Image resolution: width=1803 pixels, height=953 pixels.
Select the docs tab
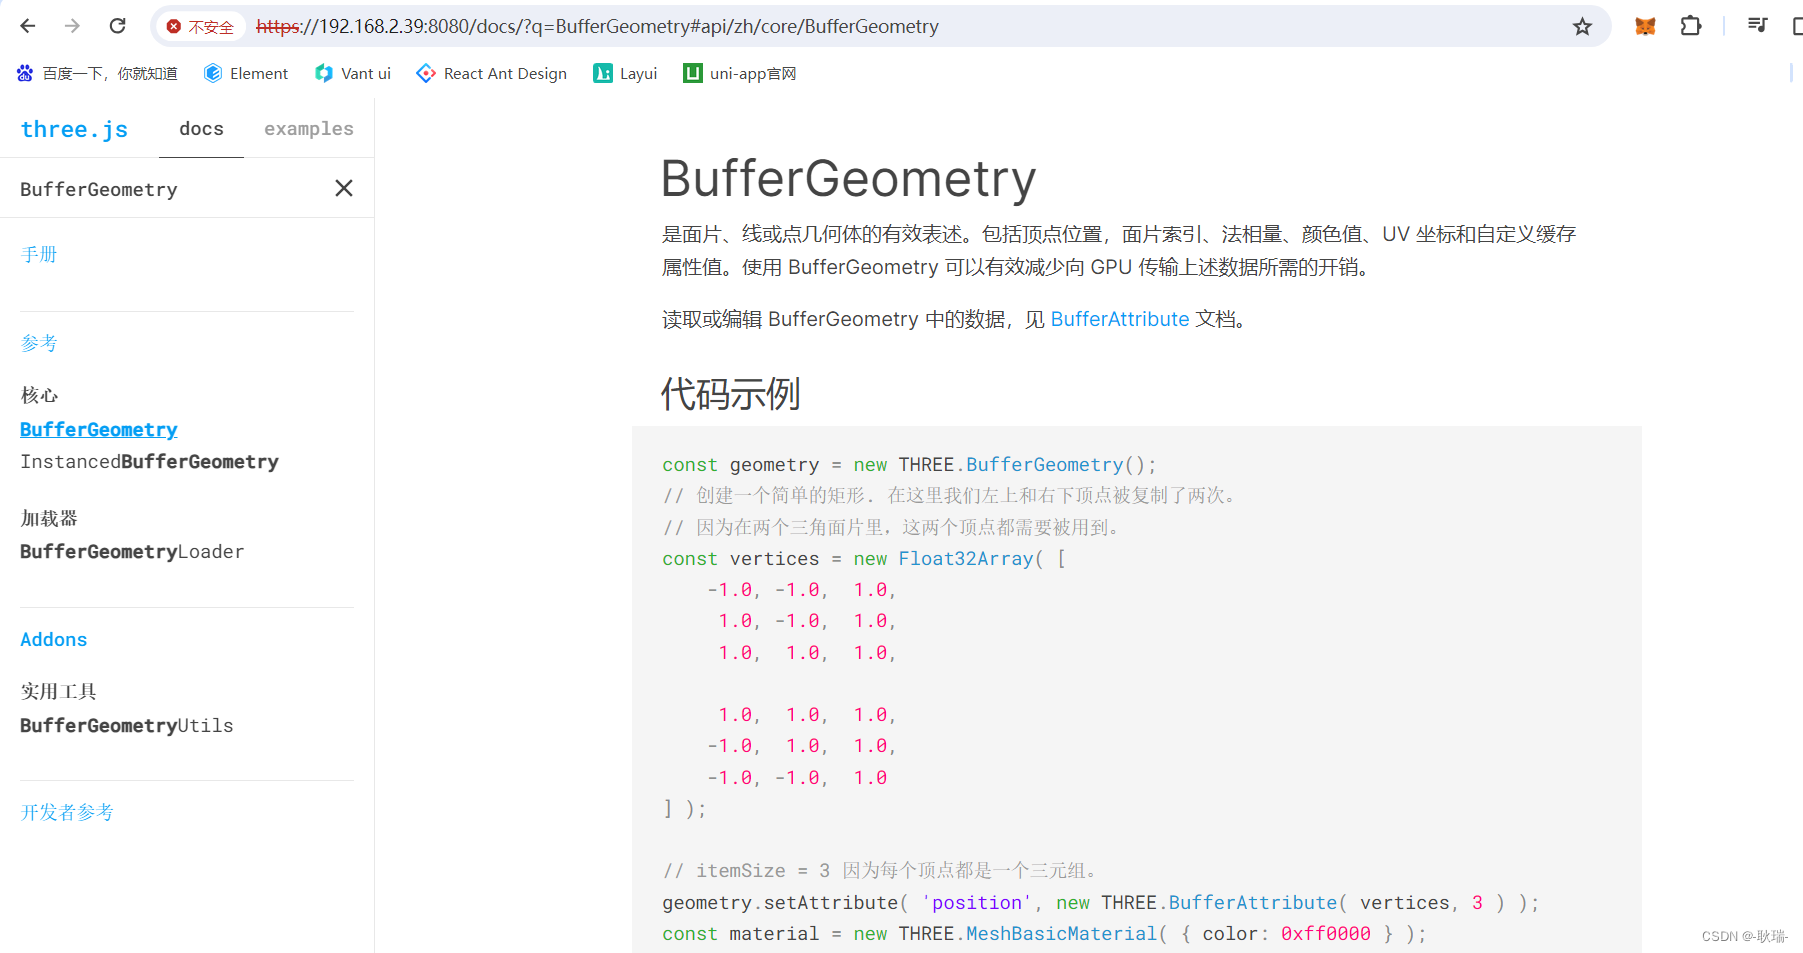tap(201, 129)
